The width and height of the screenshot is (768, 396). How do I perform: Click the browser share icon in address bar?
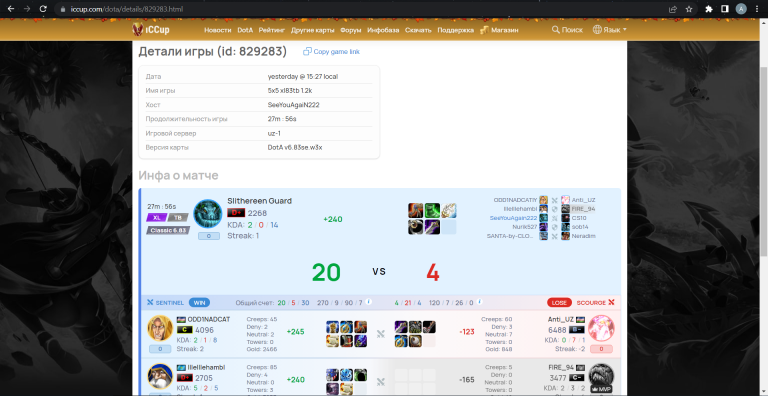(x=673, y=9)
